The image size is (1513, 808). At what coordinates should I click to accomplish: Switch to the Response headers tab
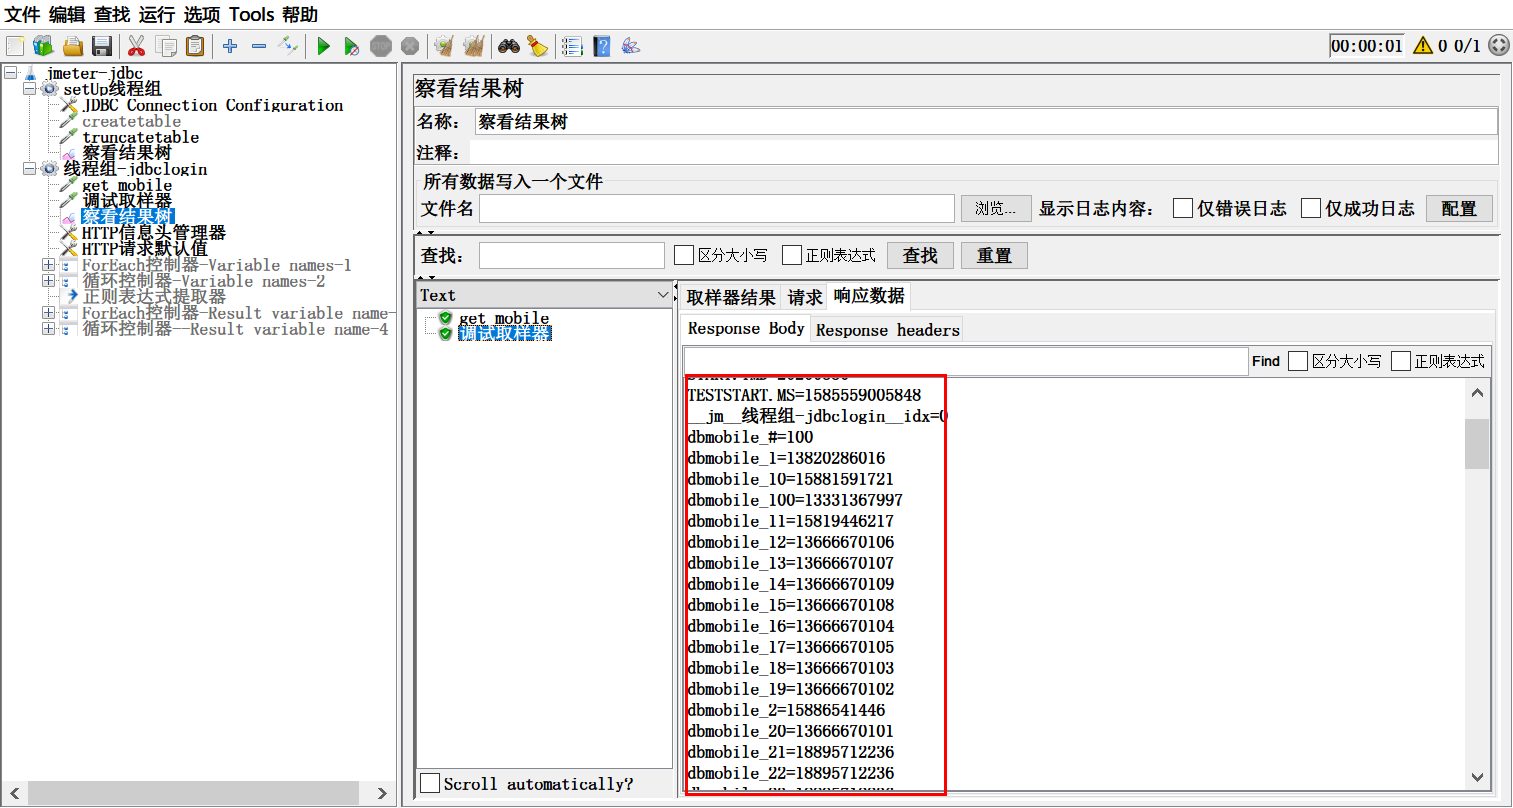(887, 330)
